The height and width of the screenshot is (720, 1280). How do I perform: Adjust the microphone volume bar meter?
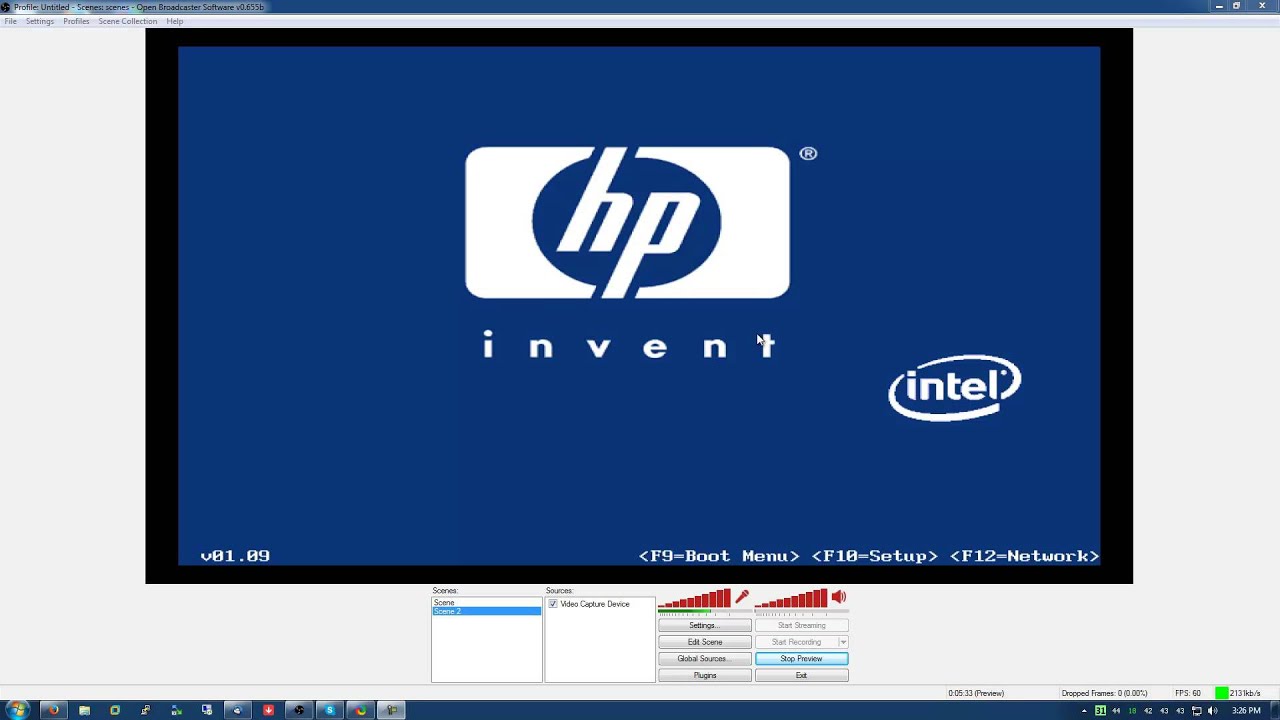pyautogui.click(x=694, y=600)
